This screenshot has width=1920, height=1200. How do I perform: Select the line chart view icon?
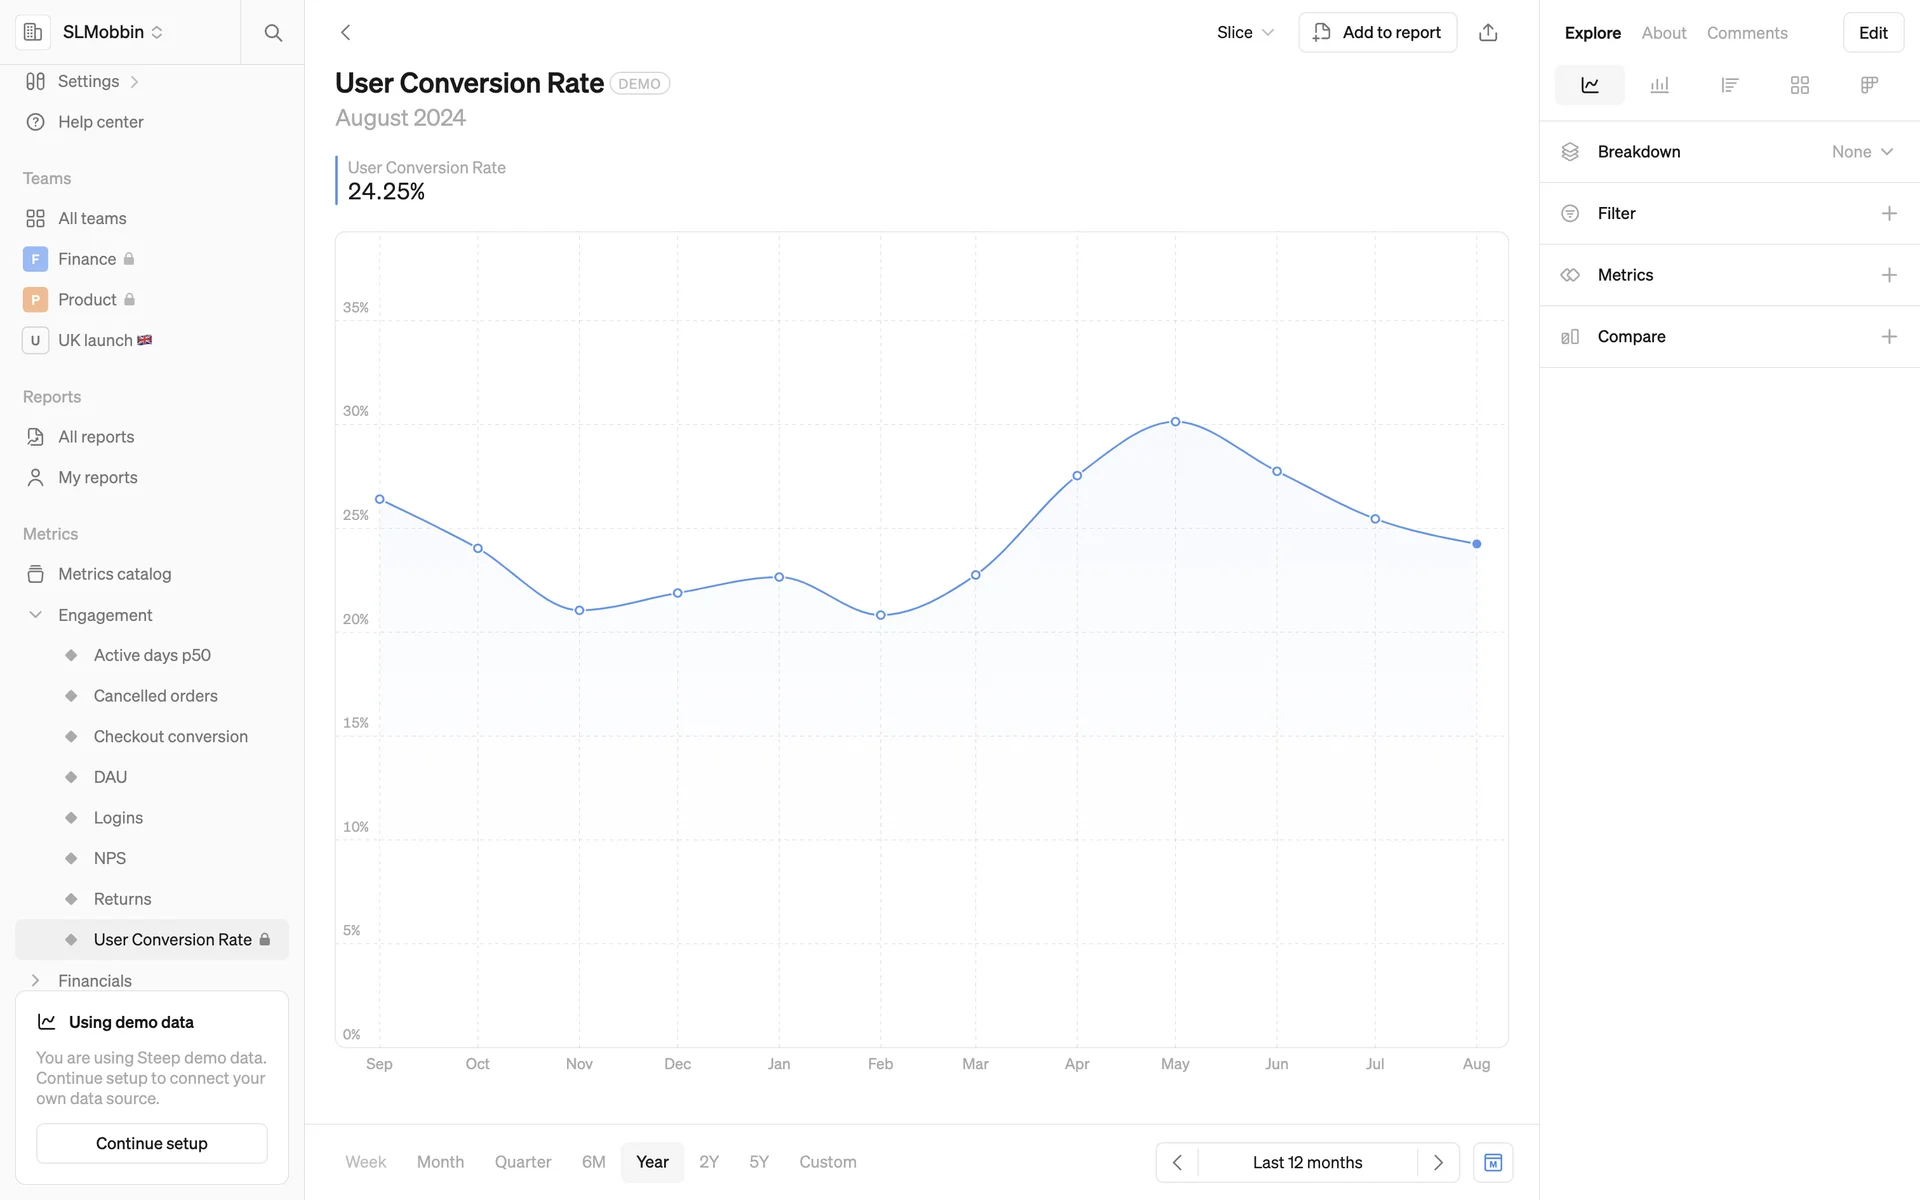click(x=1589, y=85)
